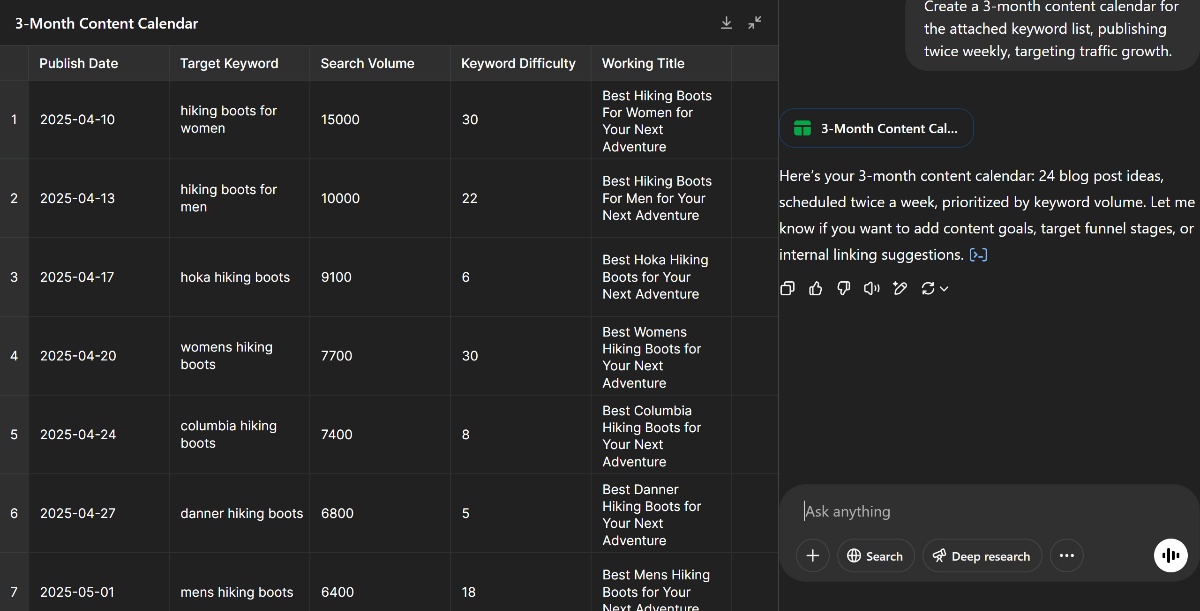
Task: Select cell 2025-04-10
Action: coord(99,120)
